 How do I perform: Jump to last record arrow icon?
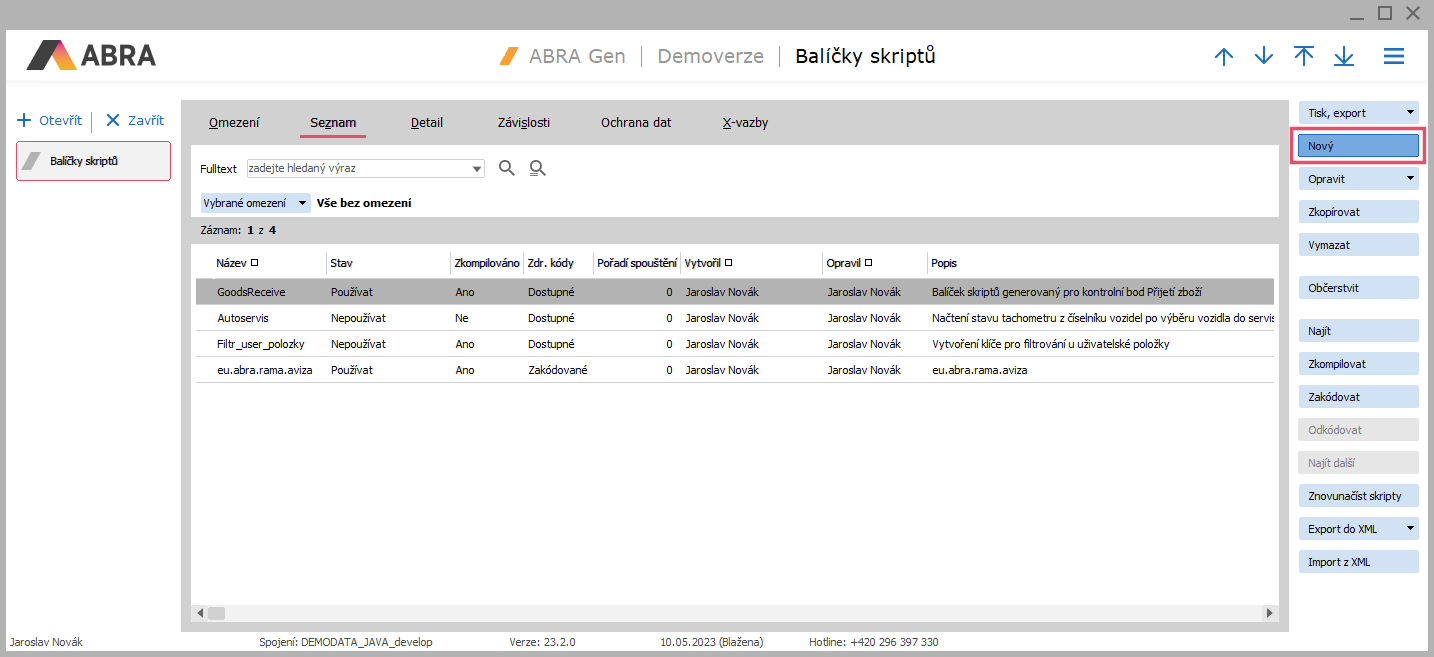point(1344,57)
